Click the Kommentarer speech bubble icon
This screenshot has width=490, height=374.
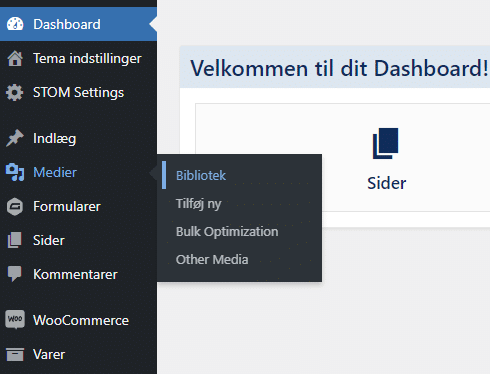[x=15, y=274]
